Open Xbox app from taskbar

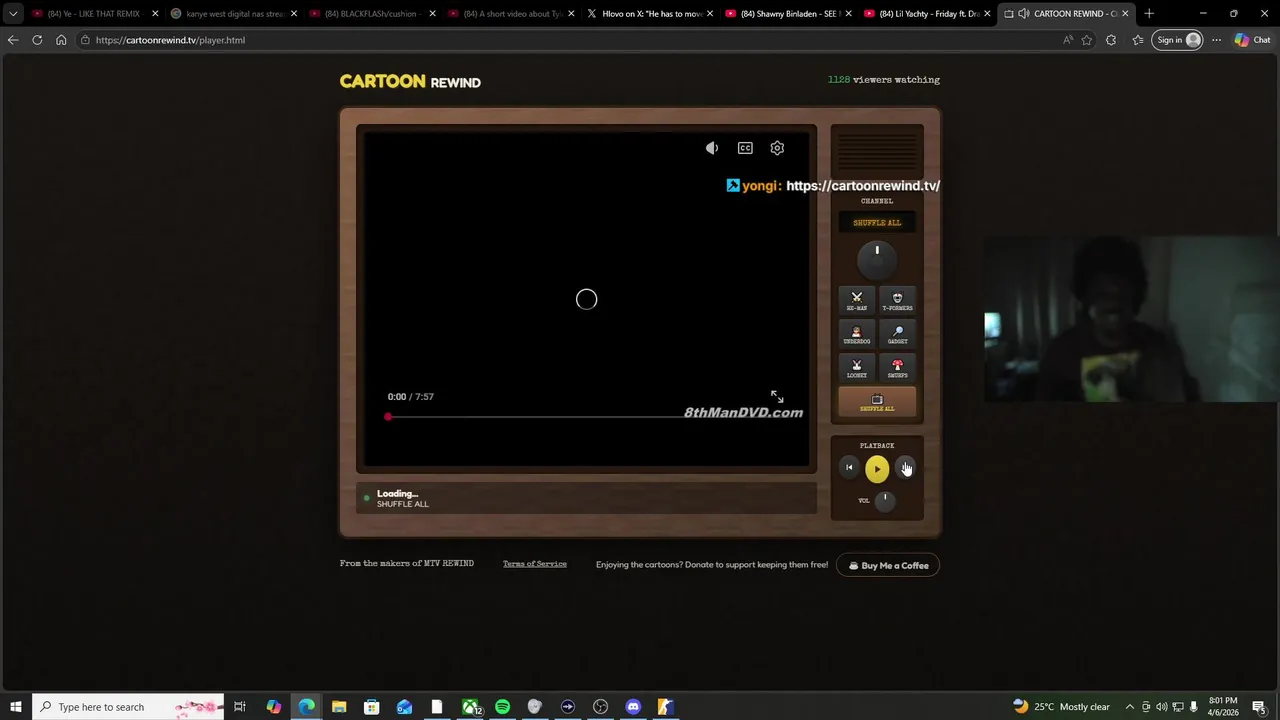point(470,707)
